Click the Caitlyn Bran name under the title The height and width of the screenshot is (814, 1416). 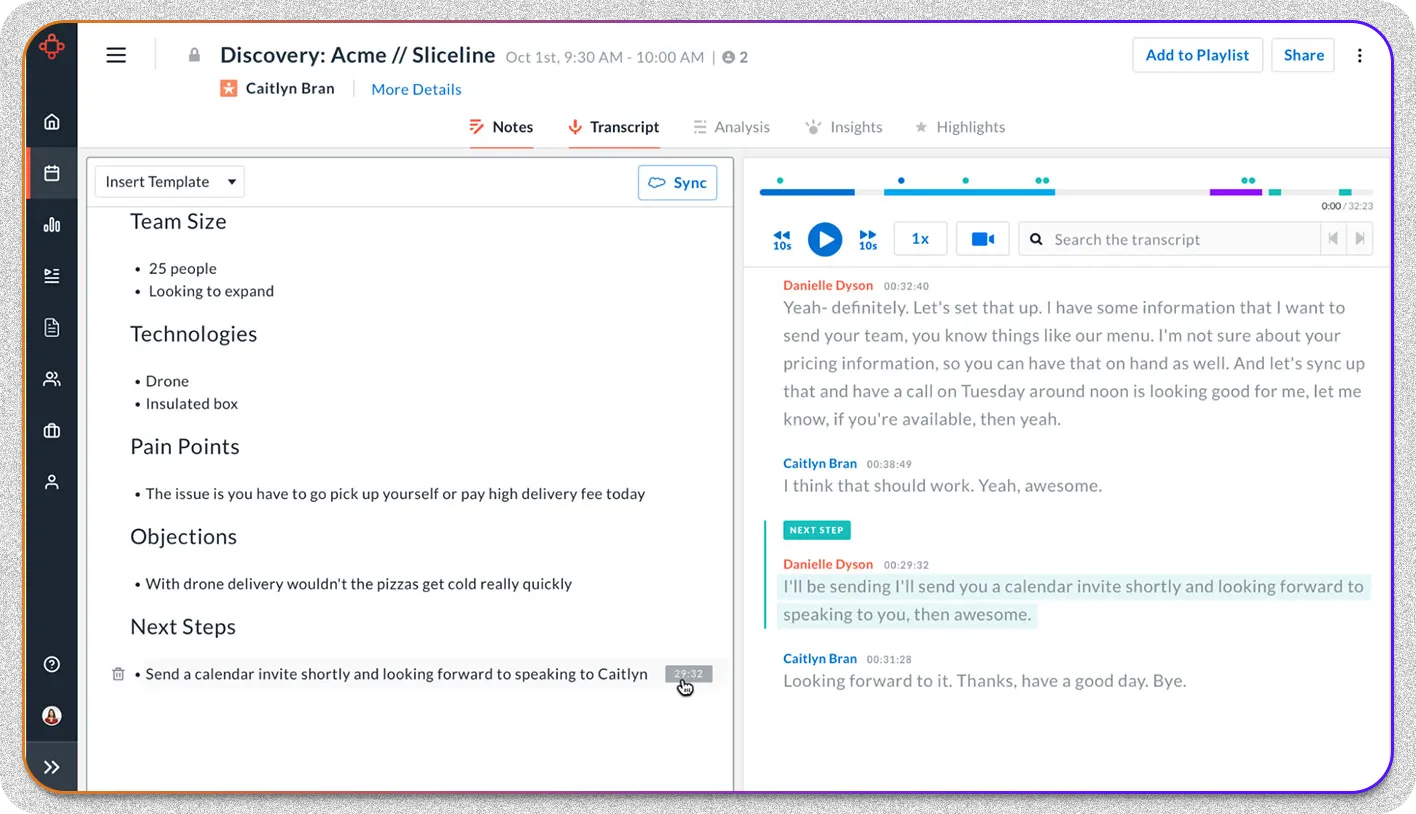[x=290, y=88]
